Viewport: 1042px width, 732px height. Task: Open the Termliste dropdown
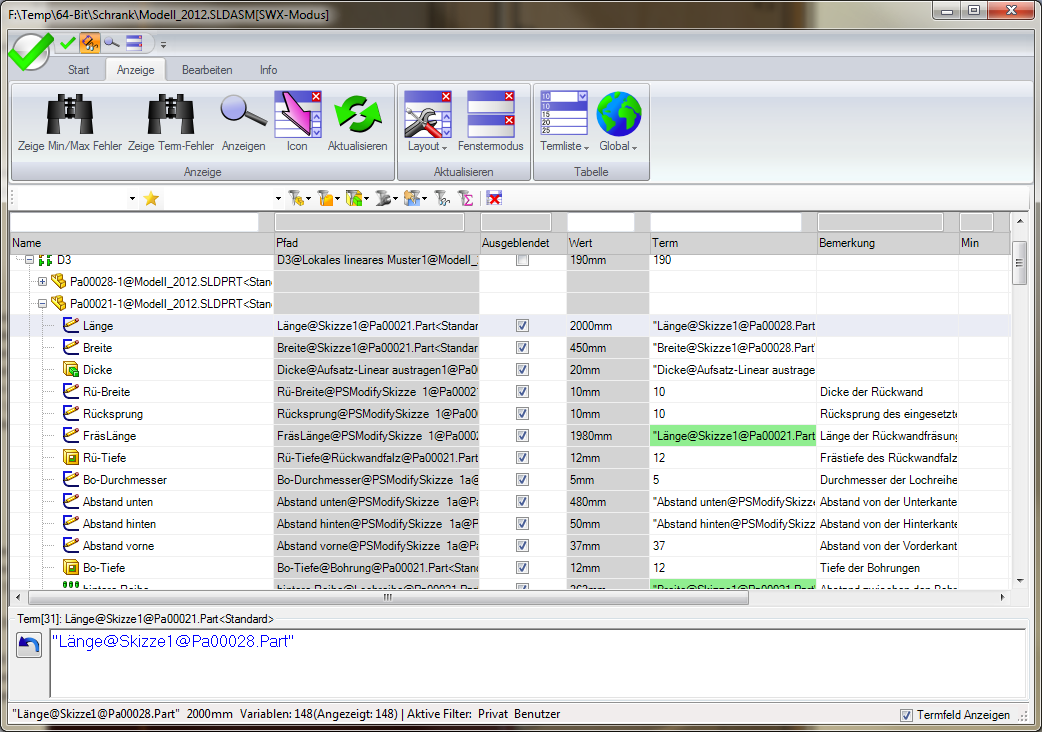pos(564,146)
